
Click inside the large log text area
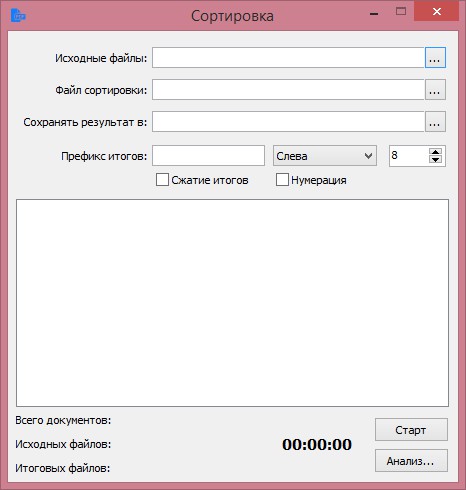click(232, 303)
